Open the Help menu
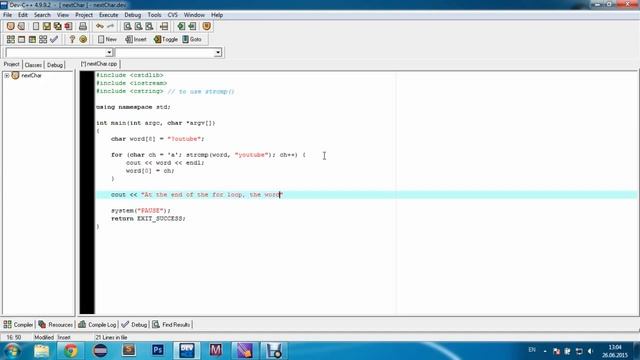The image size is (640, 360). tap(217, 15)
